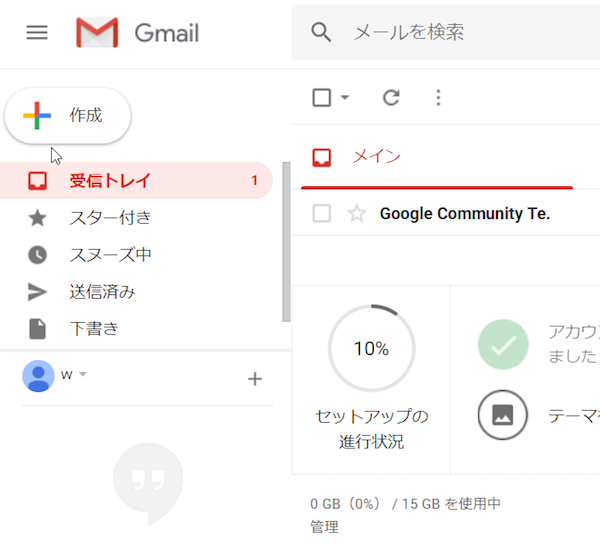Open the 管理 storage link
This screenshot has width=600, height=544.
[x=324, y=527]
